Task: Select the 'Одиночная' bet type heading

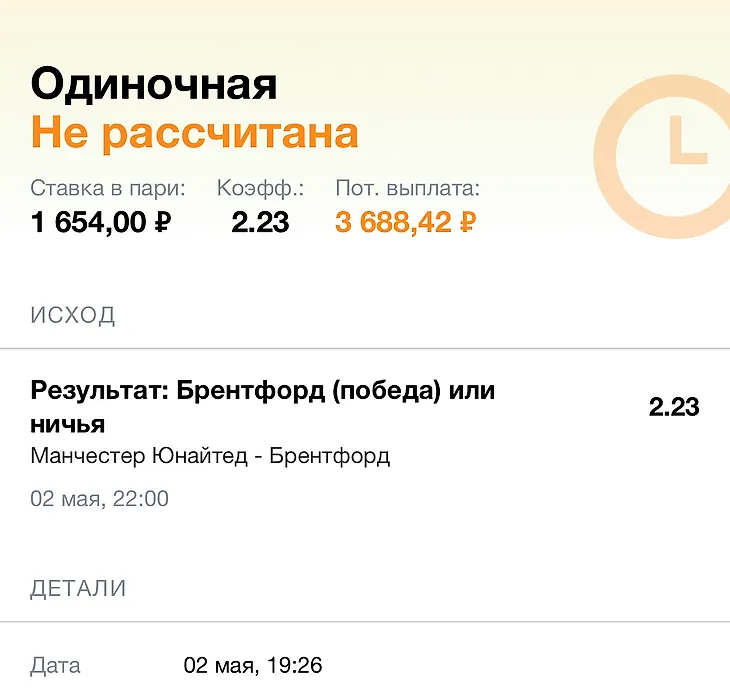Action: pyautogui.click(x=154, y=84)
